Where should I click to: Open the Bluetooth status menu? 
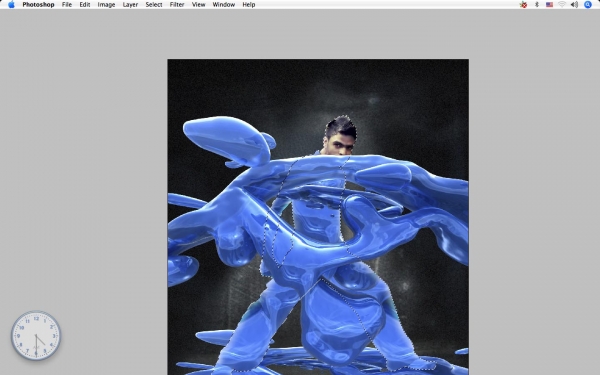pos(536,5)
